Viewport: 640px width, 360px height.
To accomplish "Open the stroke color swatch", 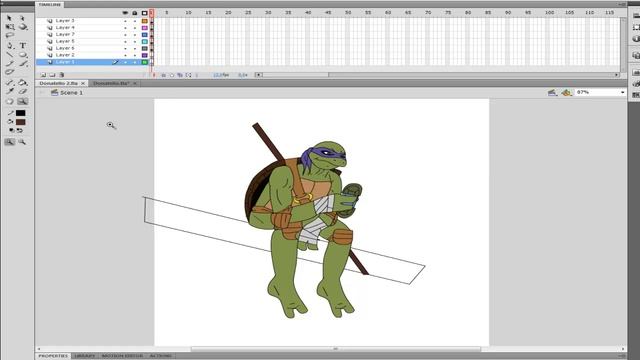I will (20, 113).
